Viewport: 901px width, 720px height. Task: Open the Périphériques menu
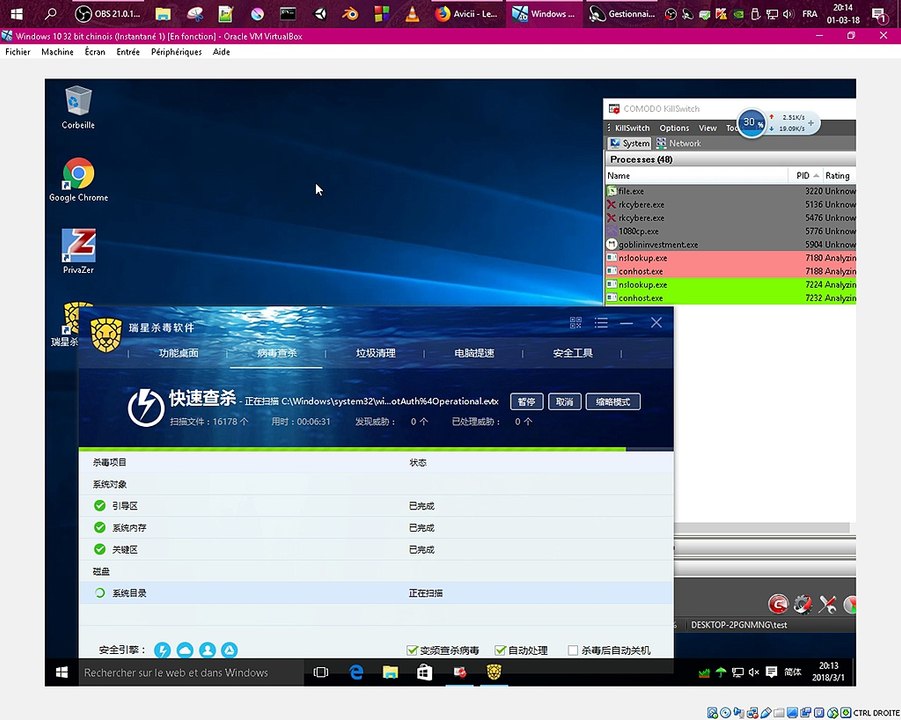tap(176, 52)
